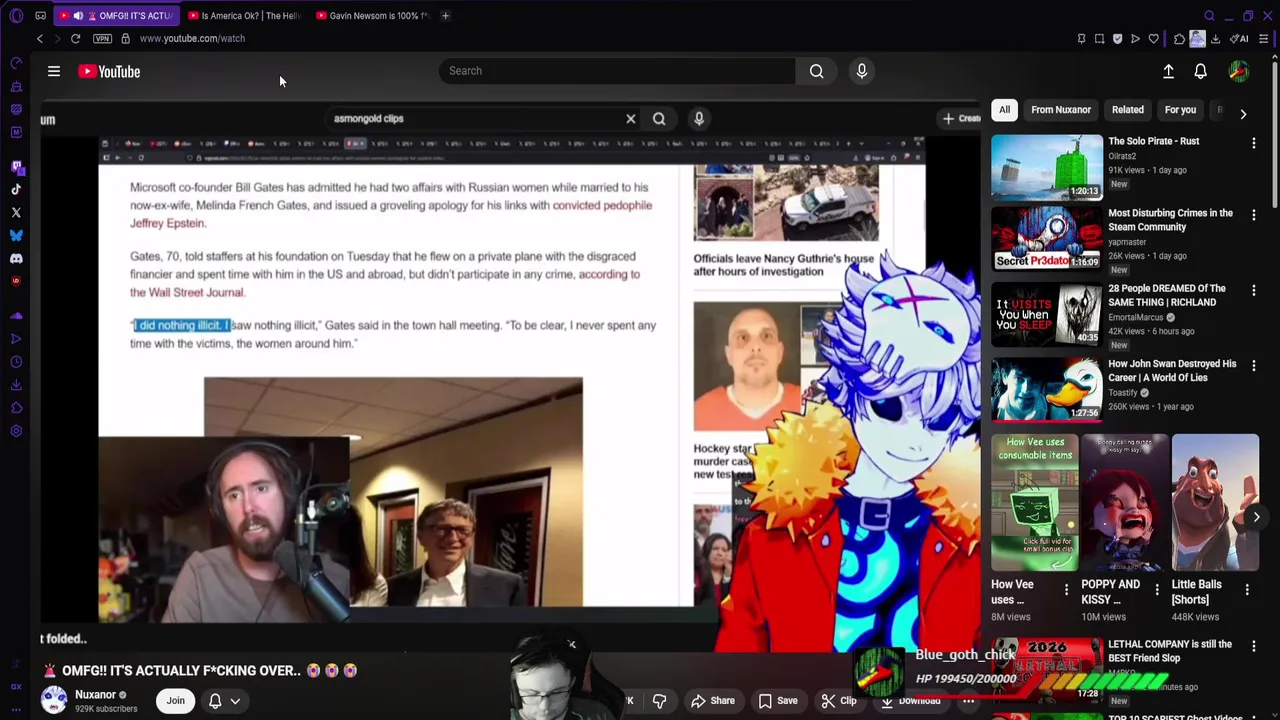Open the Nuxanor channel name link
This screenshot has width=1280, height=720.
pos(96,695)
